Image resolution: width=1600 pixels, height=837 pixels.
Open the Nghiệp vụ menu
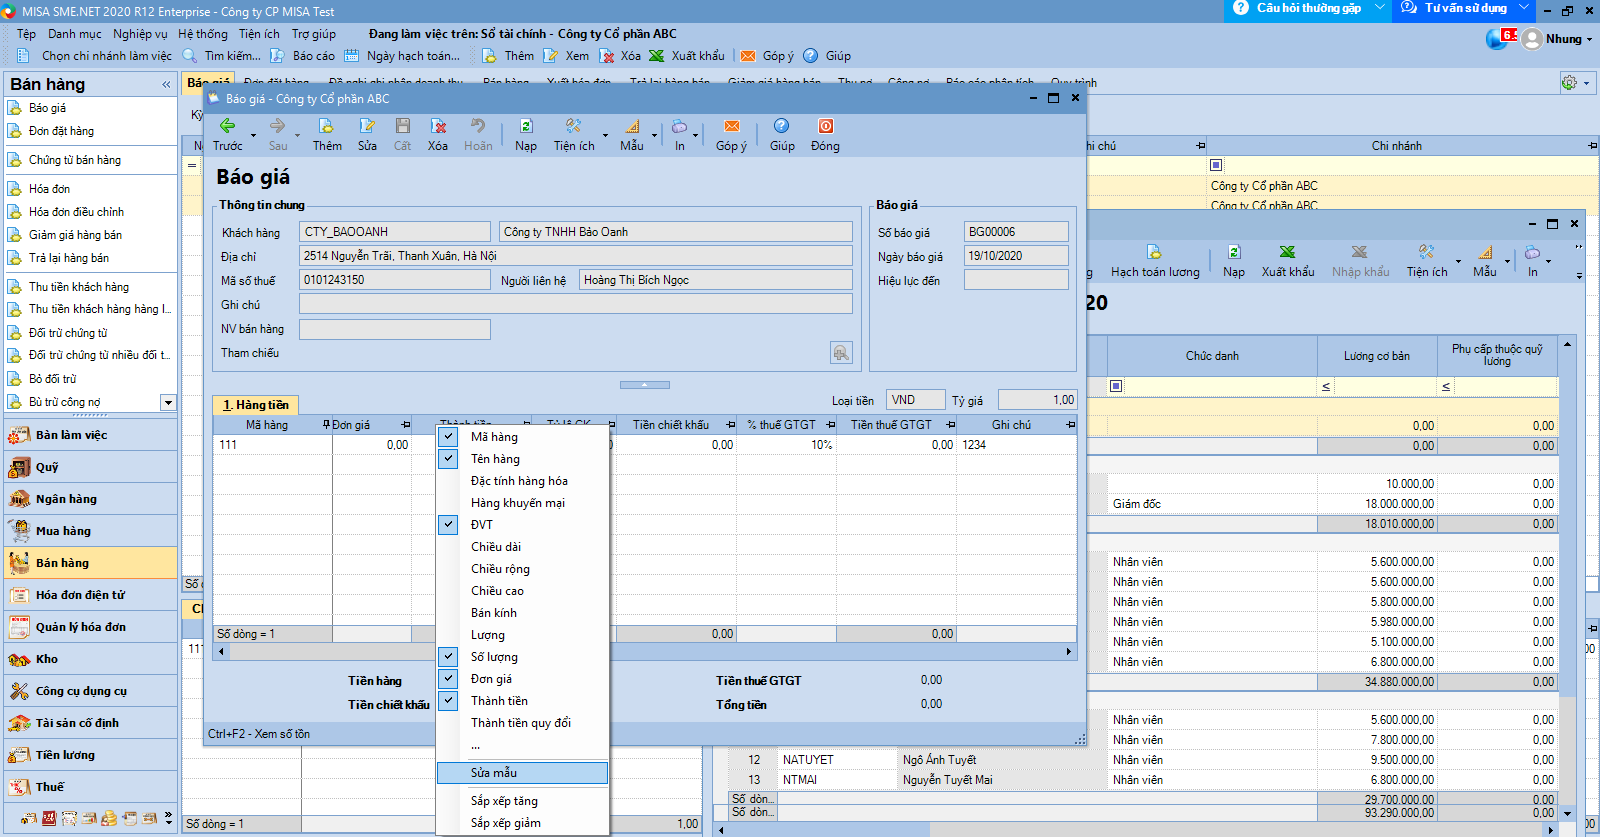pos(140,34)
